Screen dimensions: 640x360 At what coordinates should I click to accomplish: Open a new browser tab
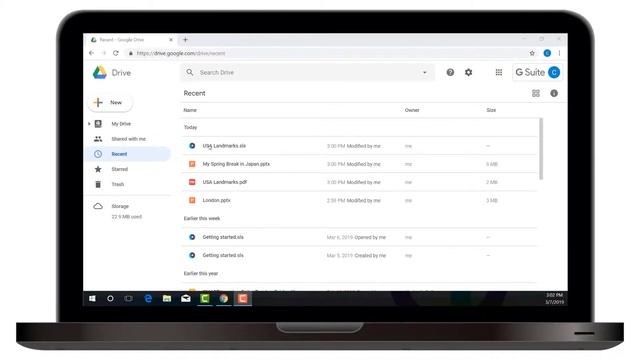(185, 40)
